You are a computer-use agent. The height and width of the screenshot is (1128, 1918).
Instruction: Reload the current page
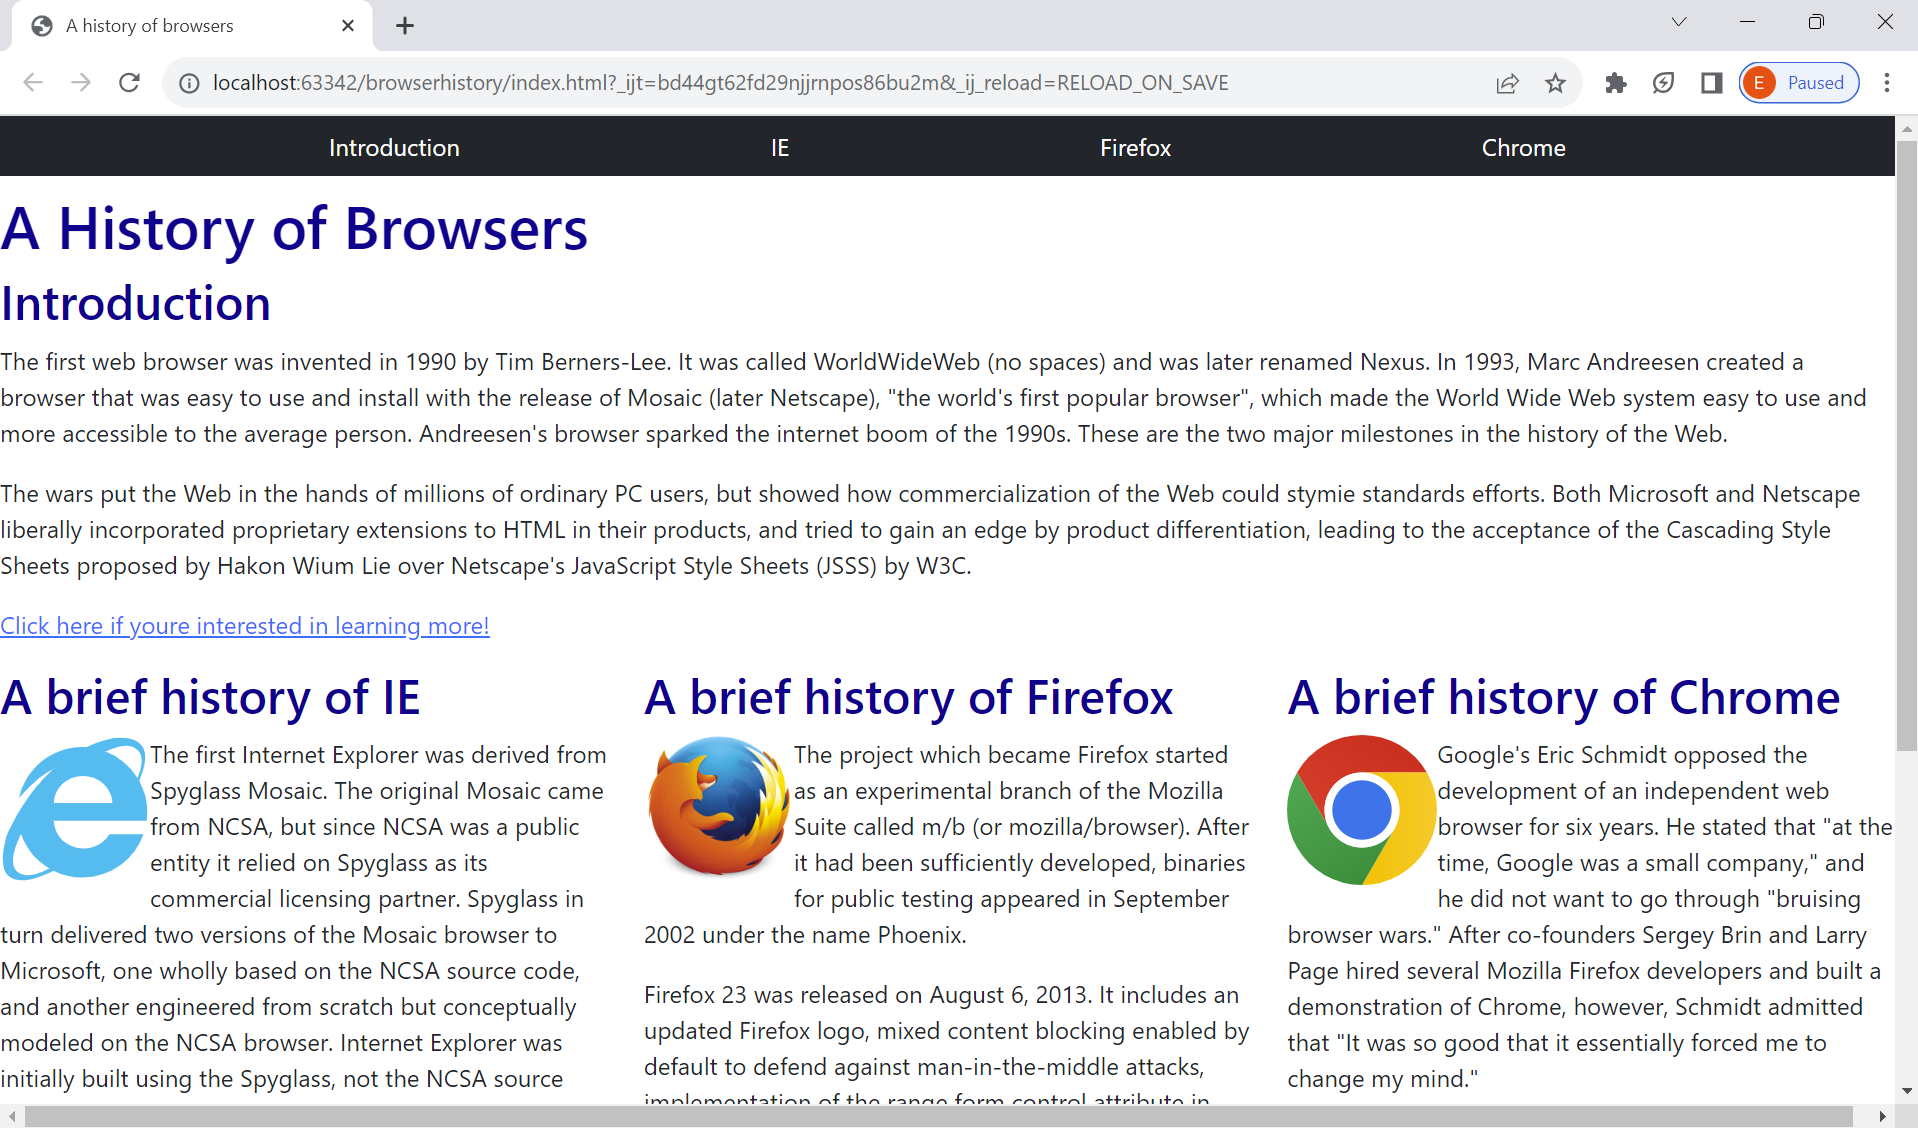click(129, 83)
